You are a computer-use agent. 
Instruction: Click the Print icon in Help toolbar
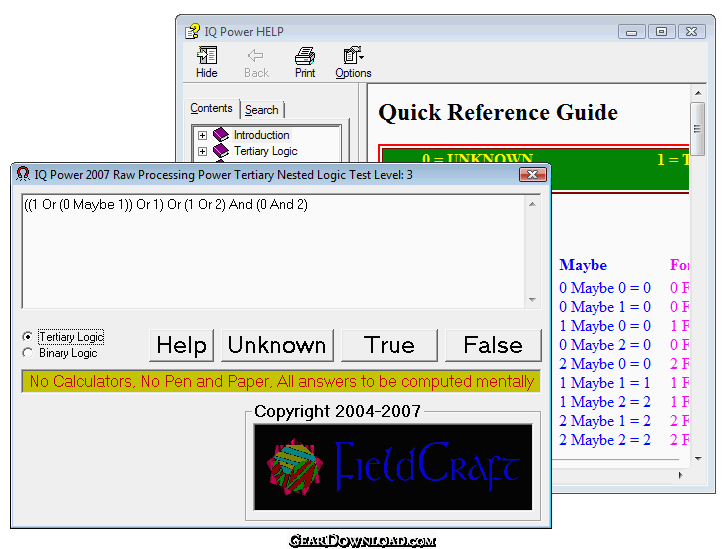305,62
